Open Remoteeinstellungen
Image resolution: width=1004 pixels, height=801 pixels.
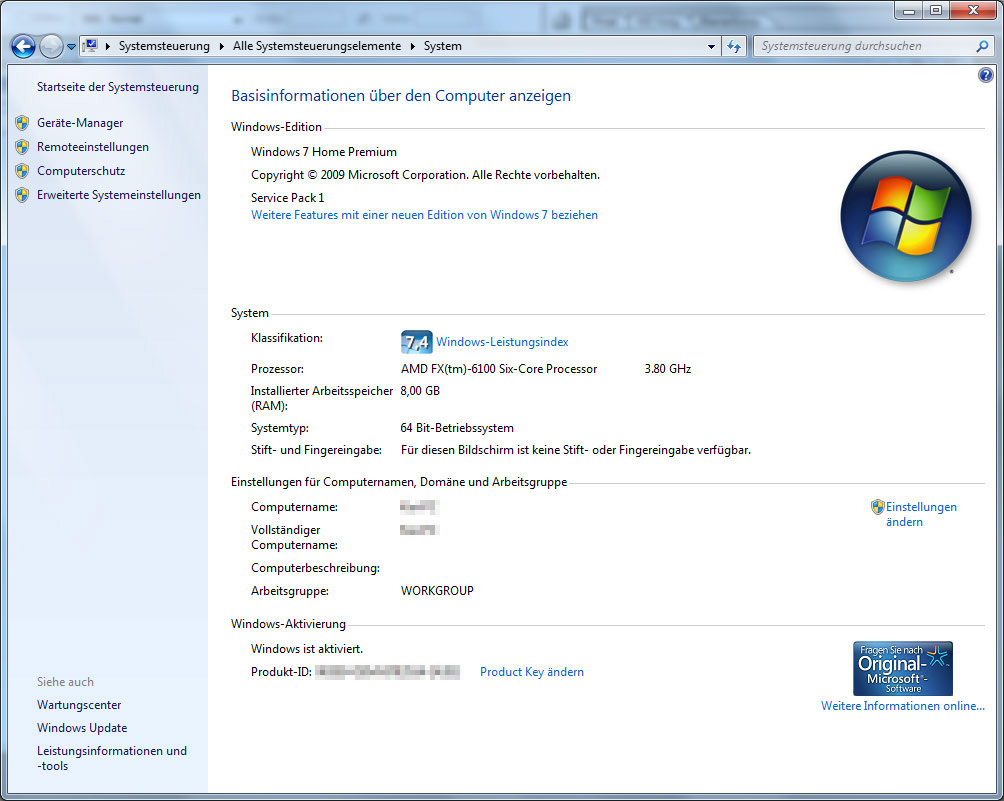[93, 147]
